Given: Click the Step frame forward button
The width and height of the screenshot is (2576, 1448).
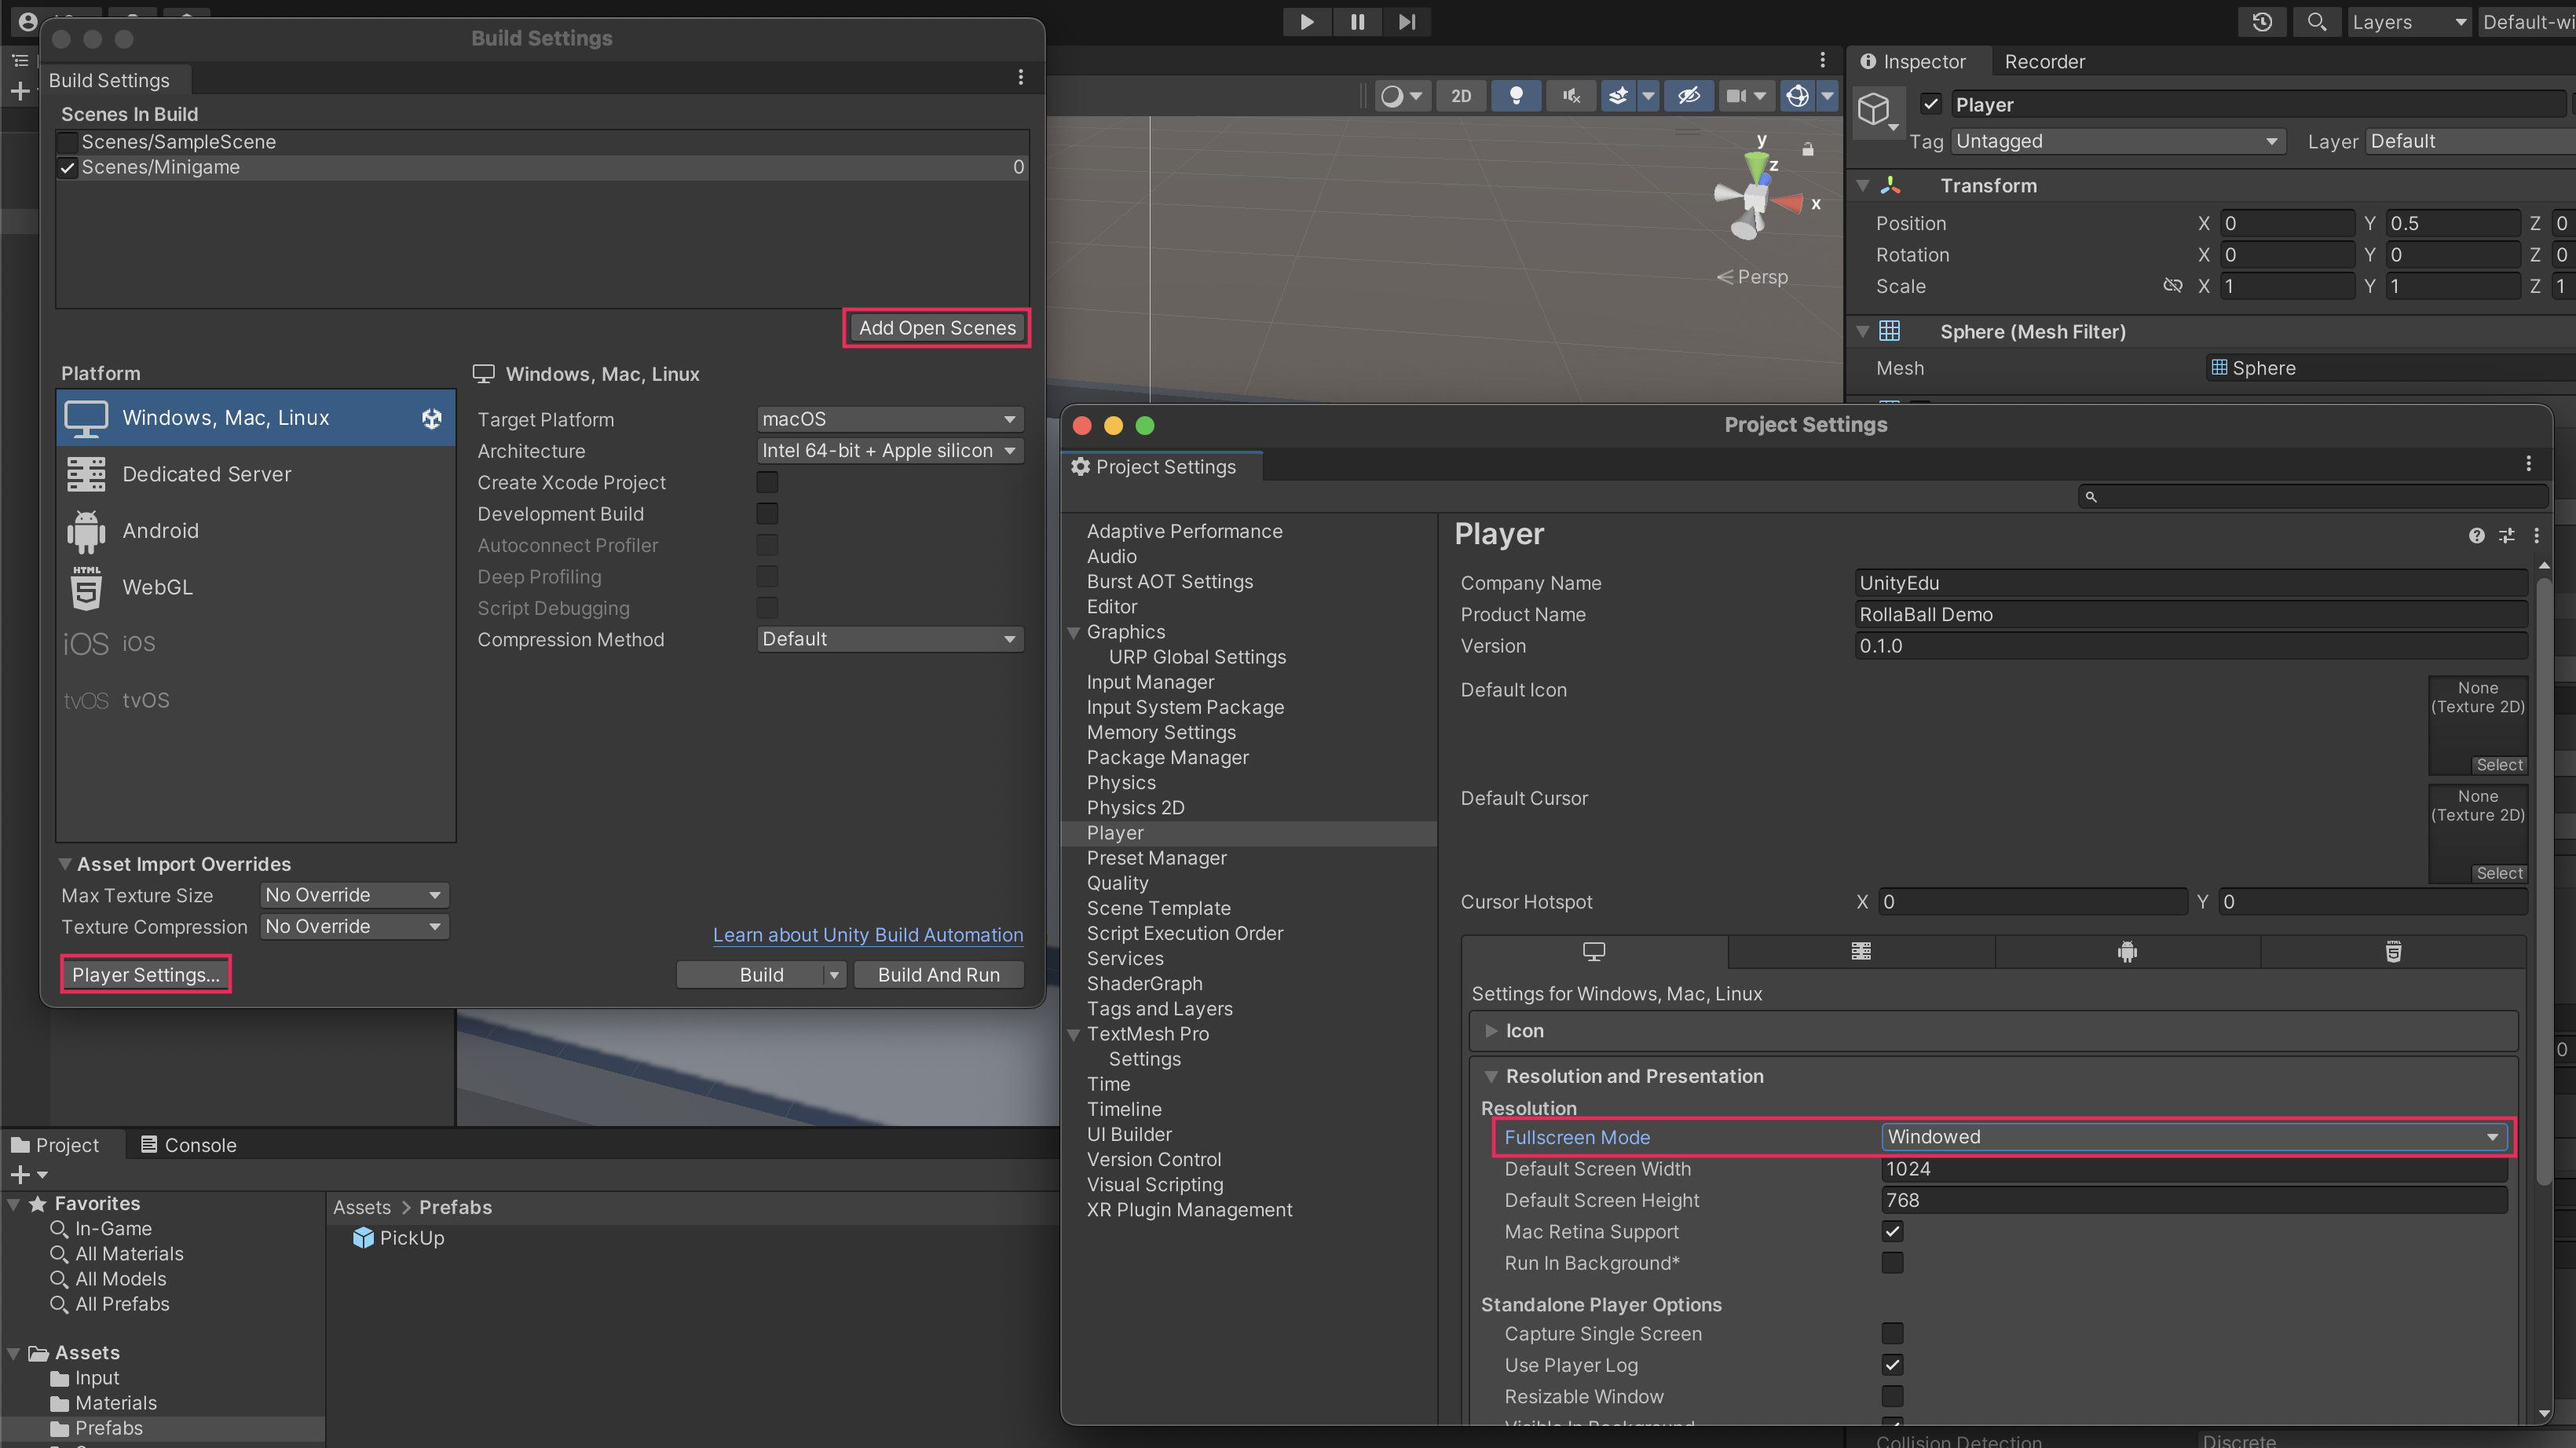Looking at the screenshot, I should (1407, 22).
